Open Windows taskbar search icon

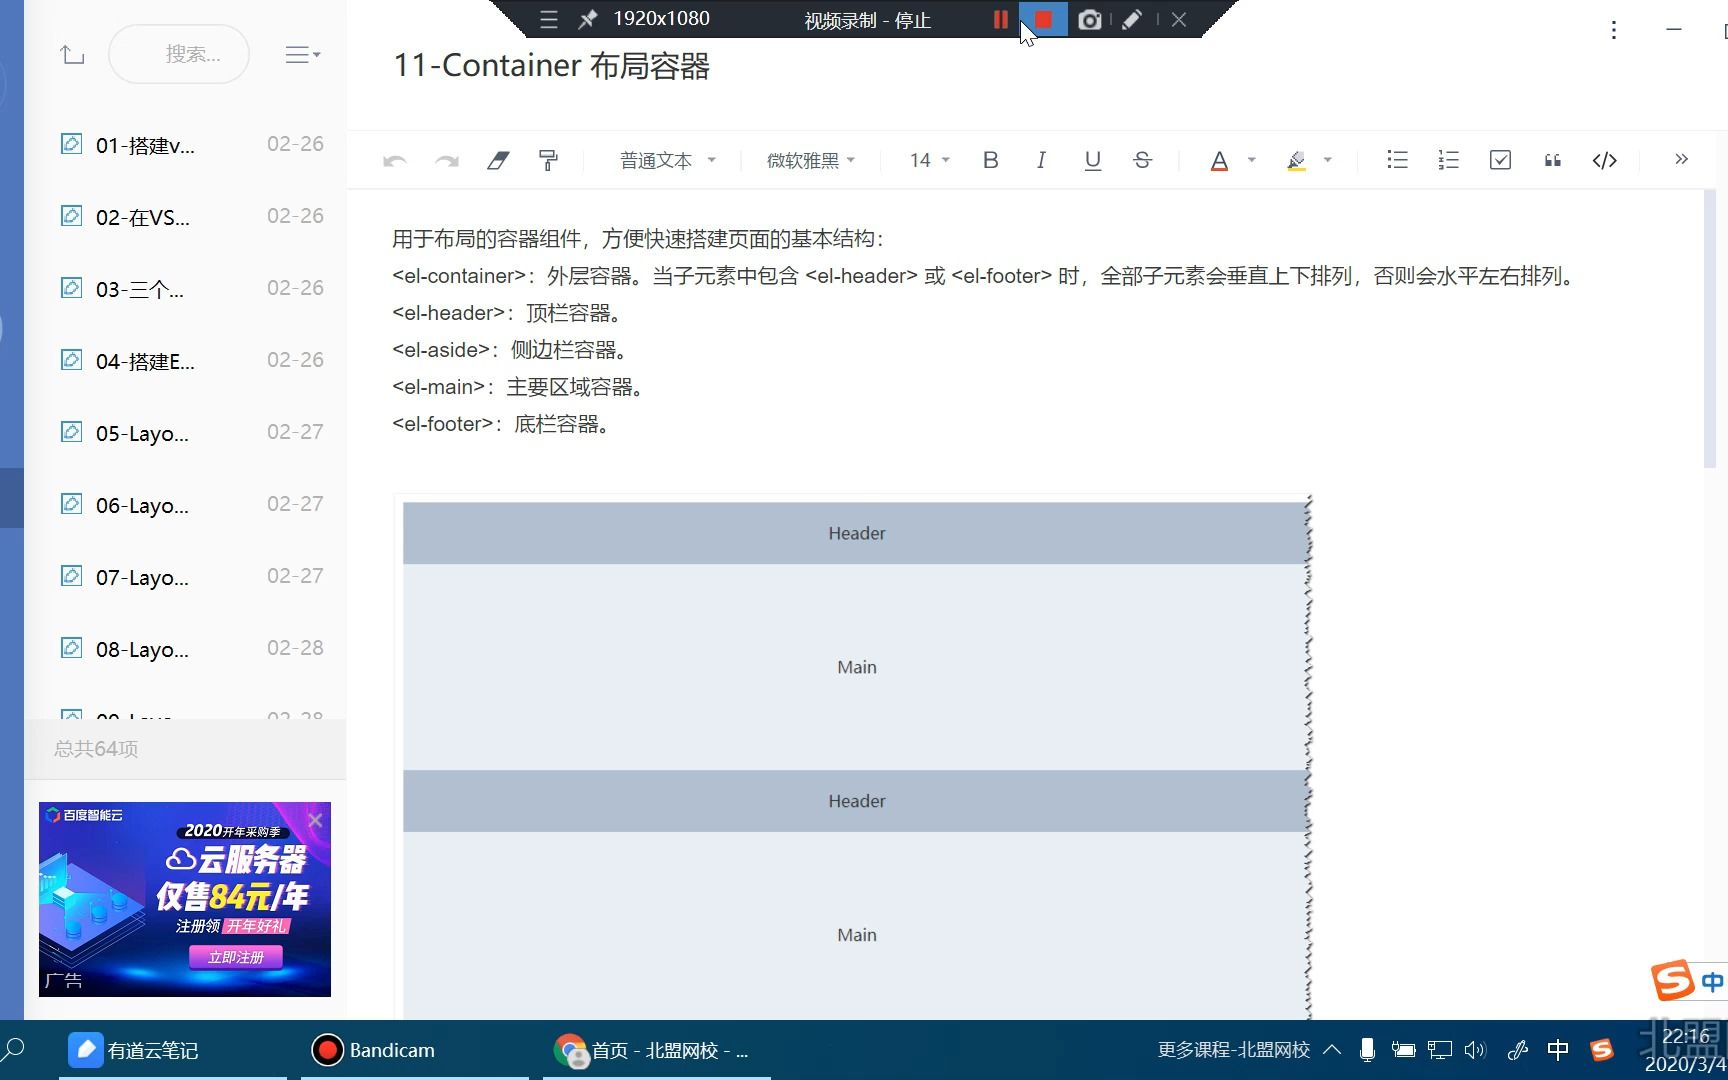(13, 1049)
